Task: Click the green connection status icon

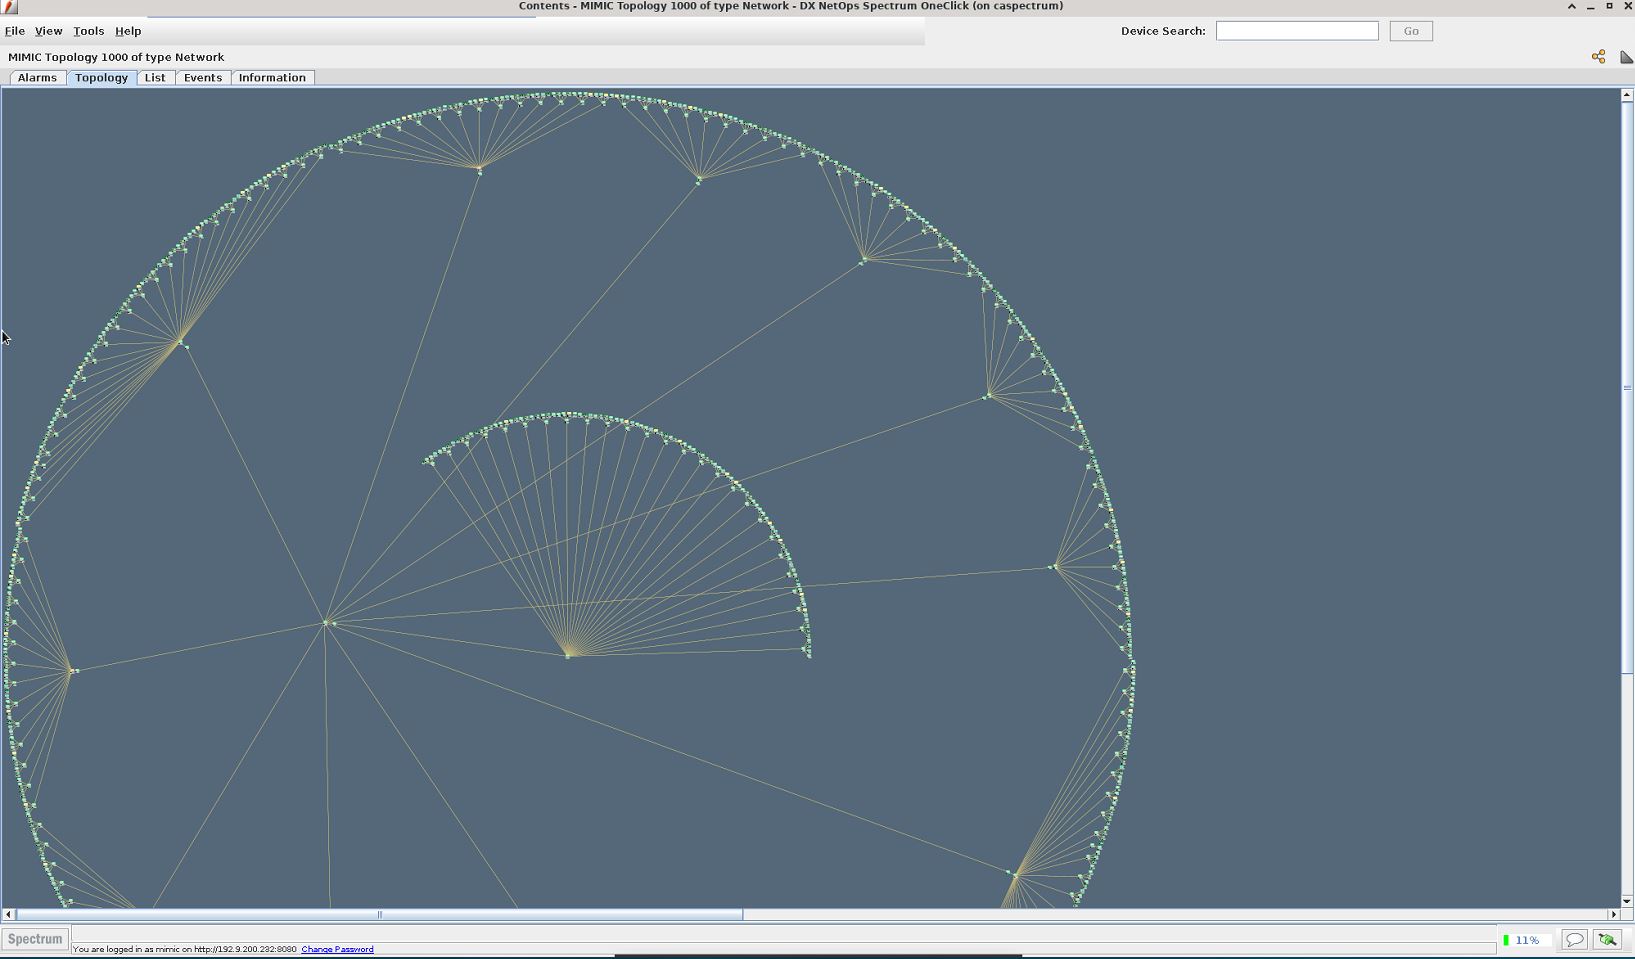Action: tap(1607, 940)
